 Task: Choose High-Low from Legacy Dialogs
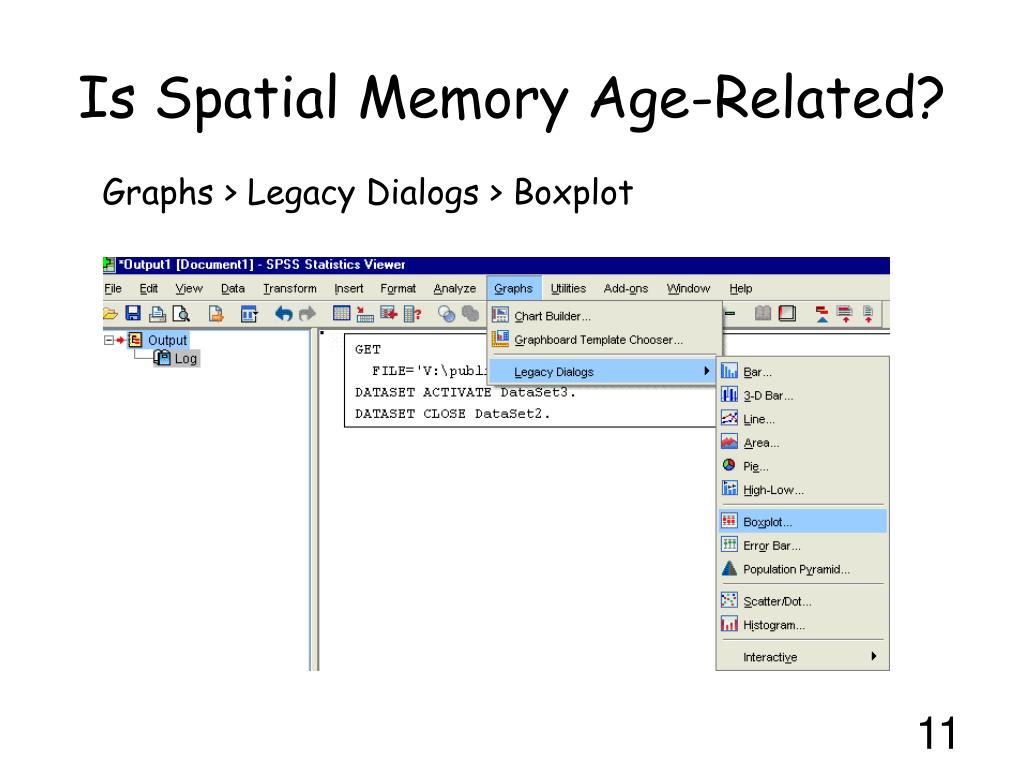803,490
